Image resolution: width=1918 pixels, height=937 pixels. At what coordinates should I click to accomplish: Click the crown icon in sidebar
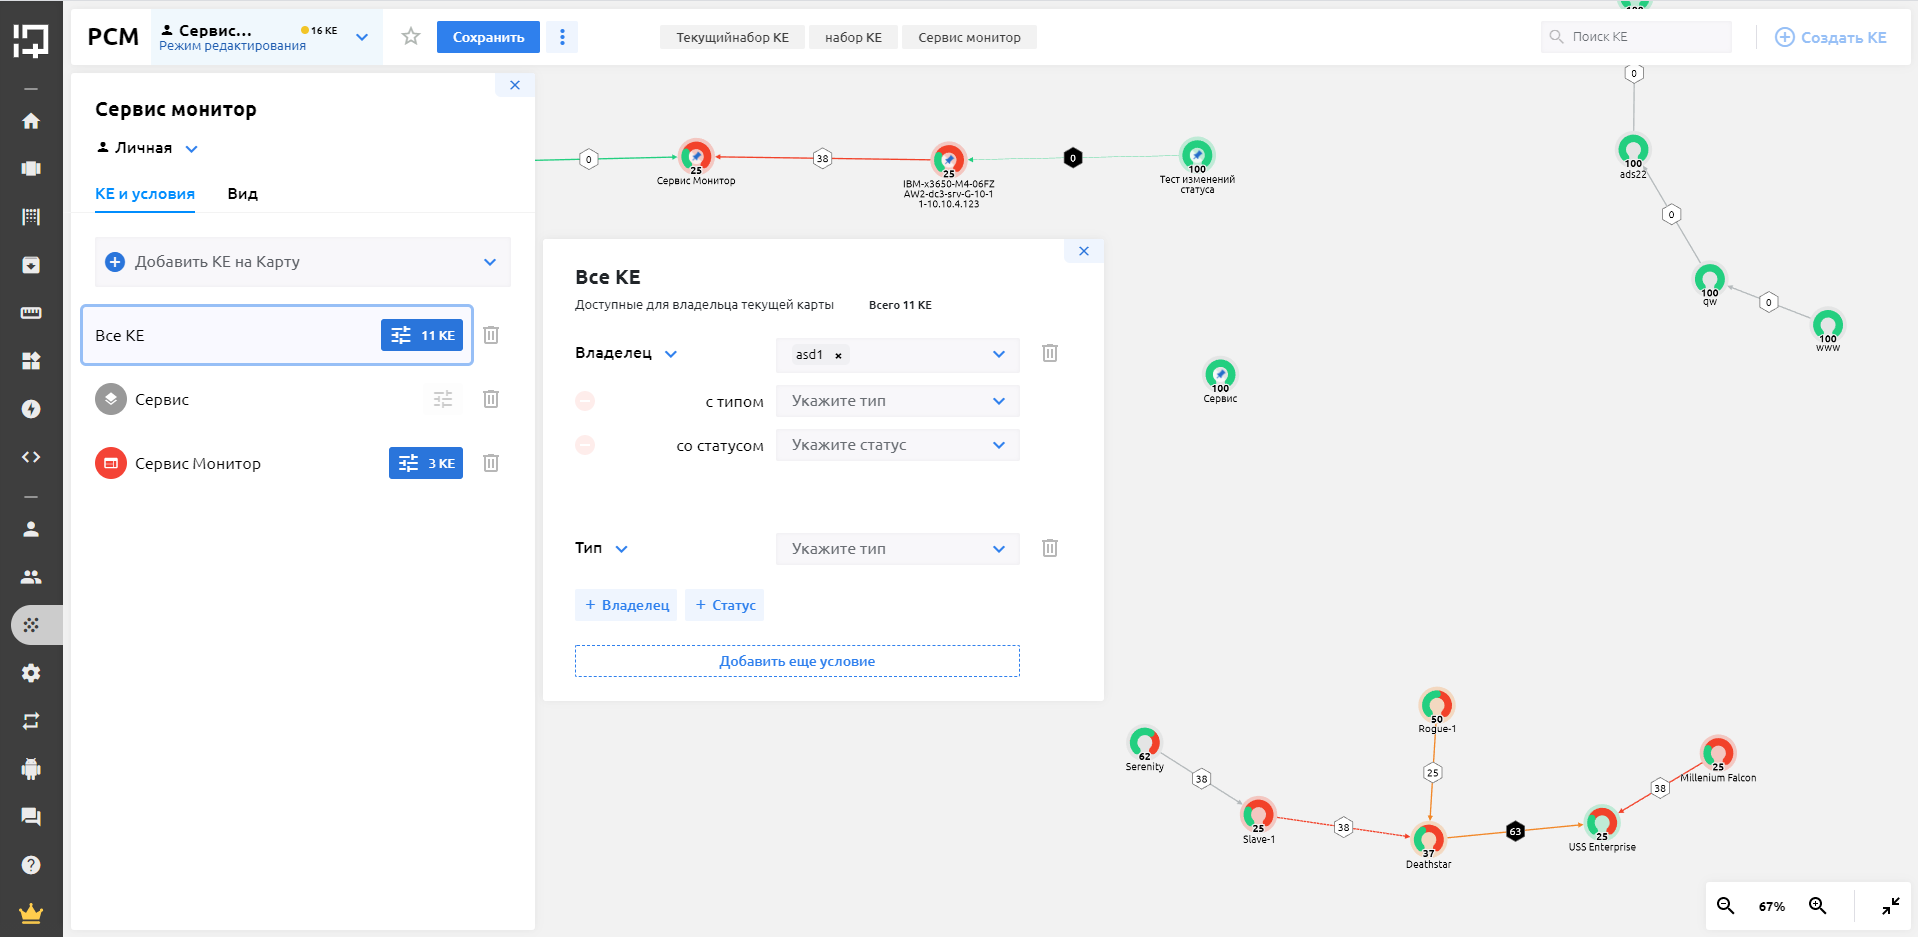[31, 913]
